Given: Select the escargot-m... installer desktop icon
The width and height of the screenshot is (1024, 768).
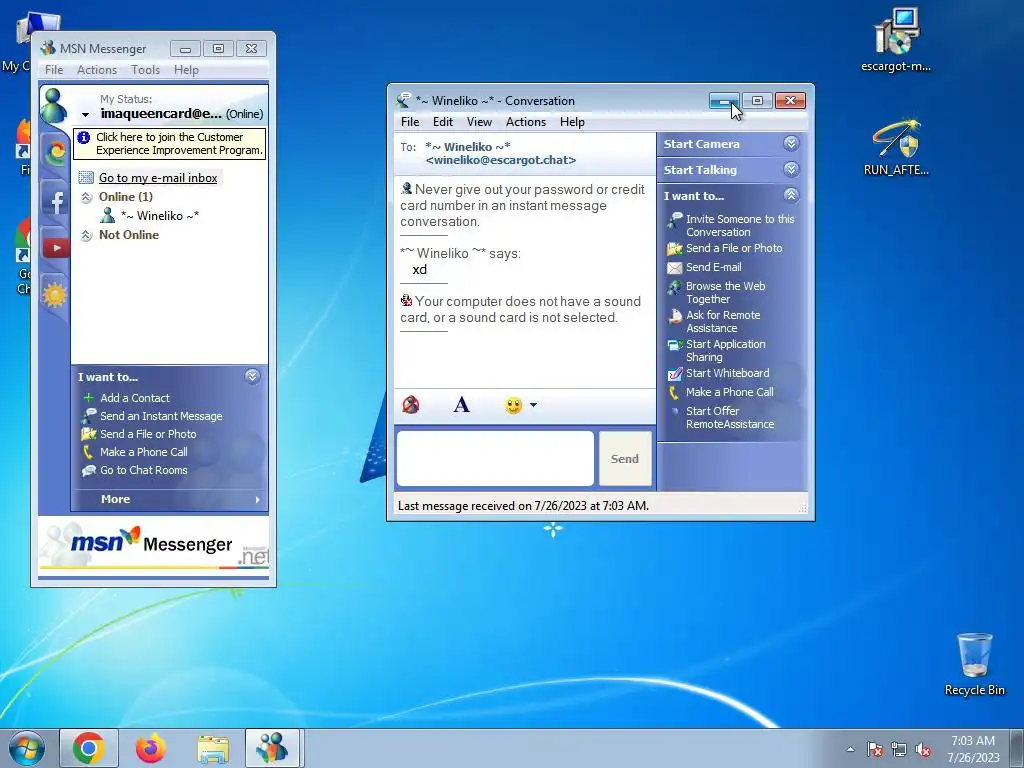Looking at the screenshot, I should tap(896, 40).
